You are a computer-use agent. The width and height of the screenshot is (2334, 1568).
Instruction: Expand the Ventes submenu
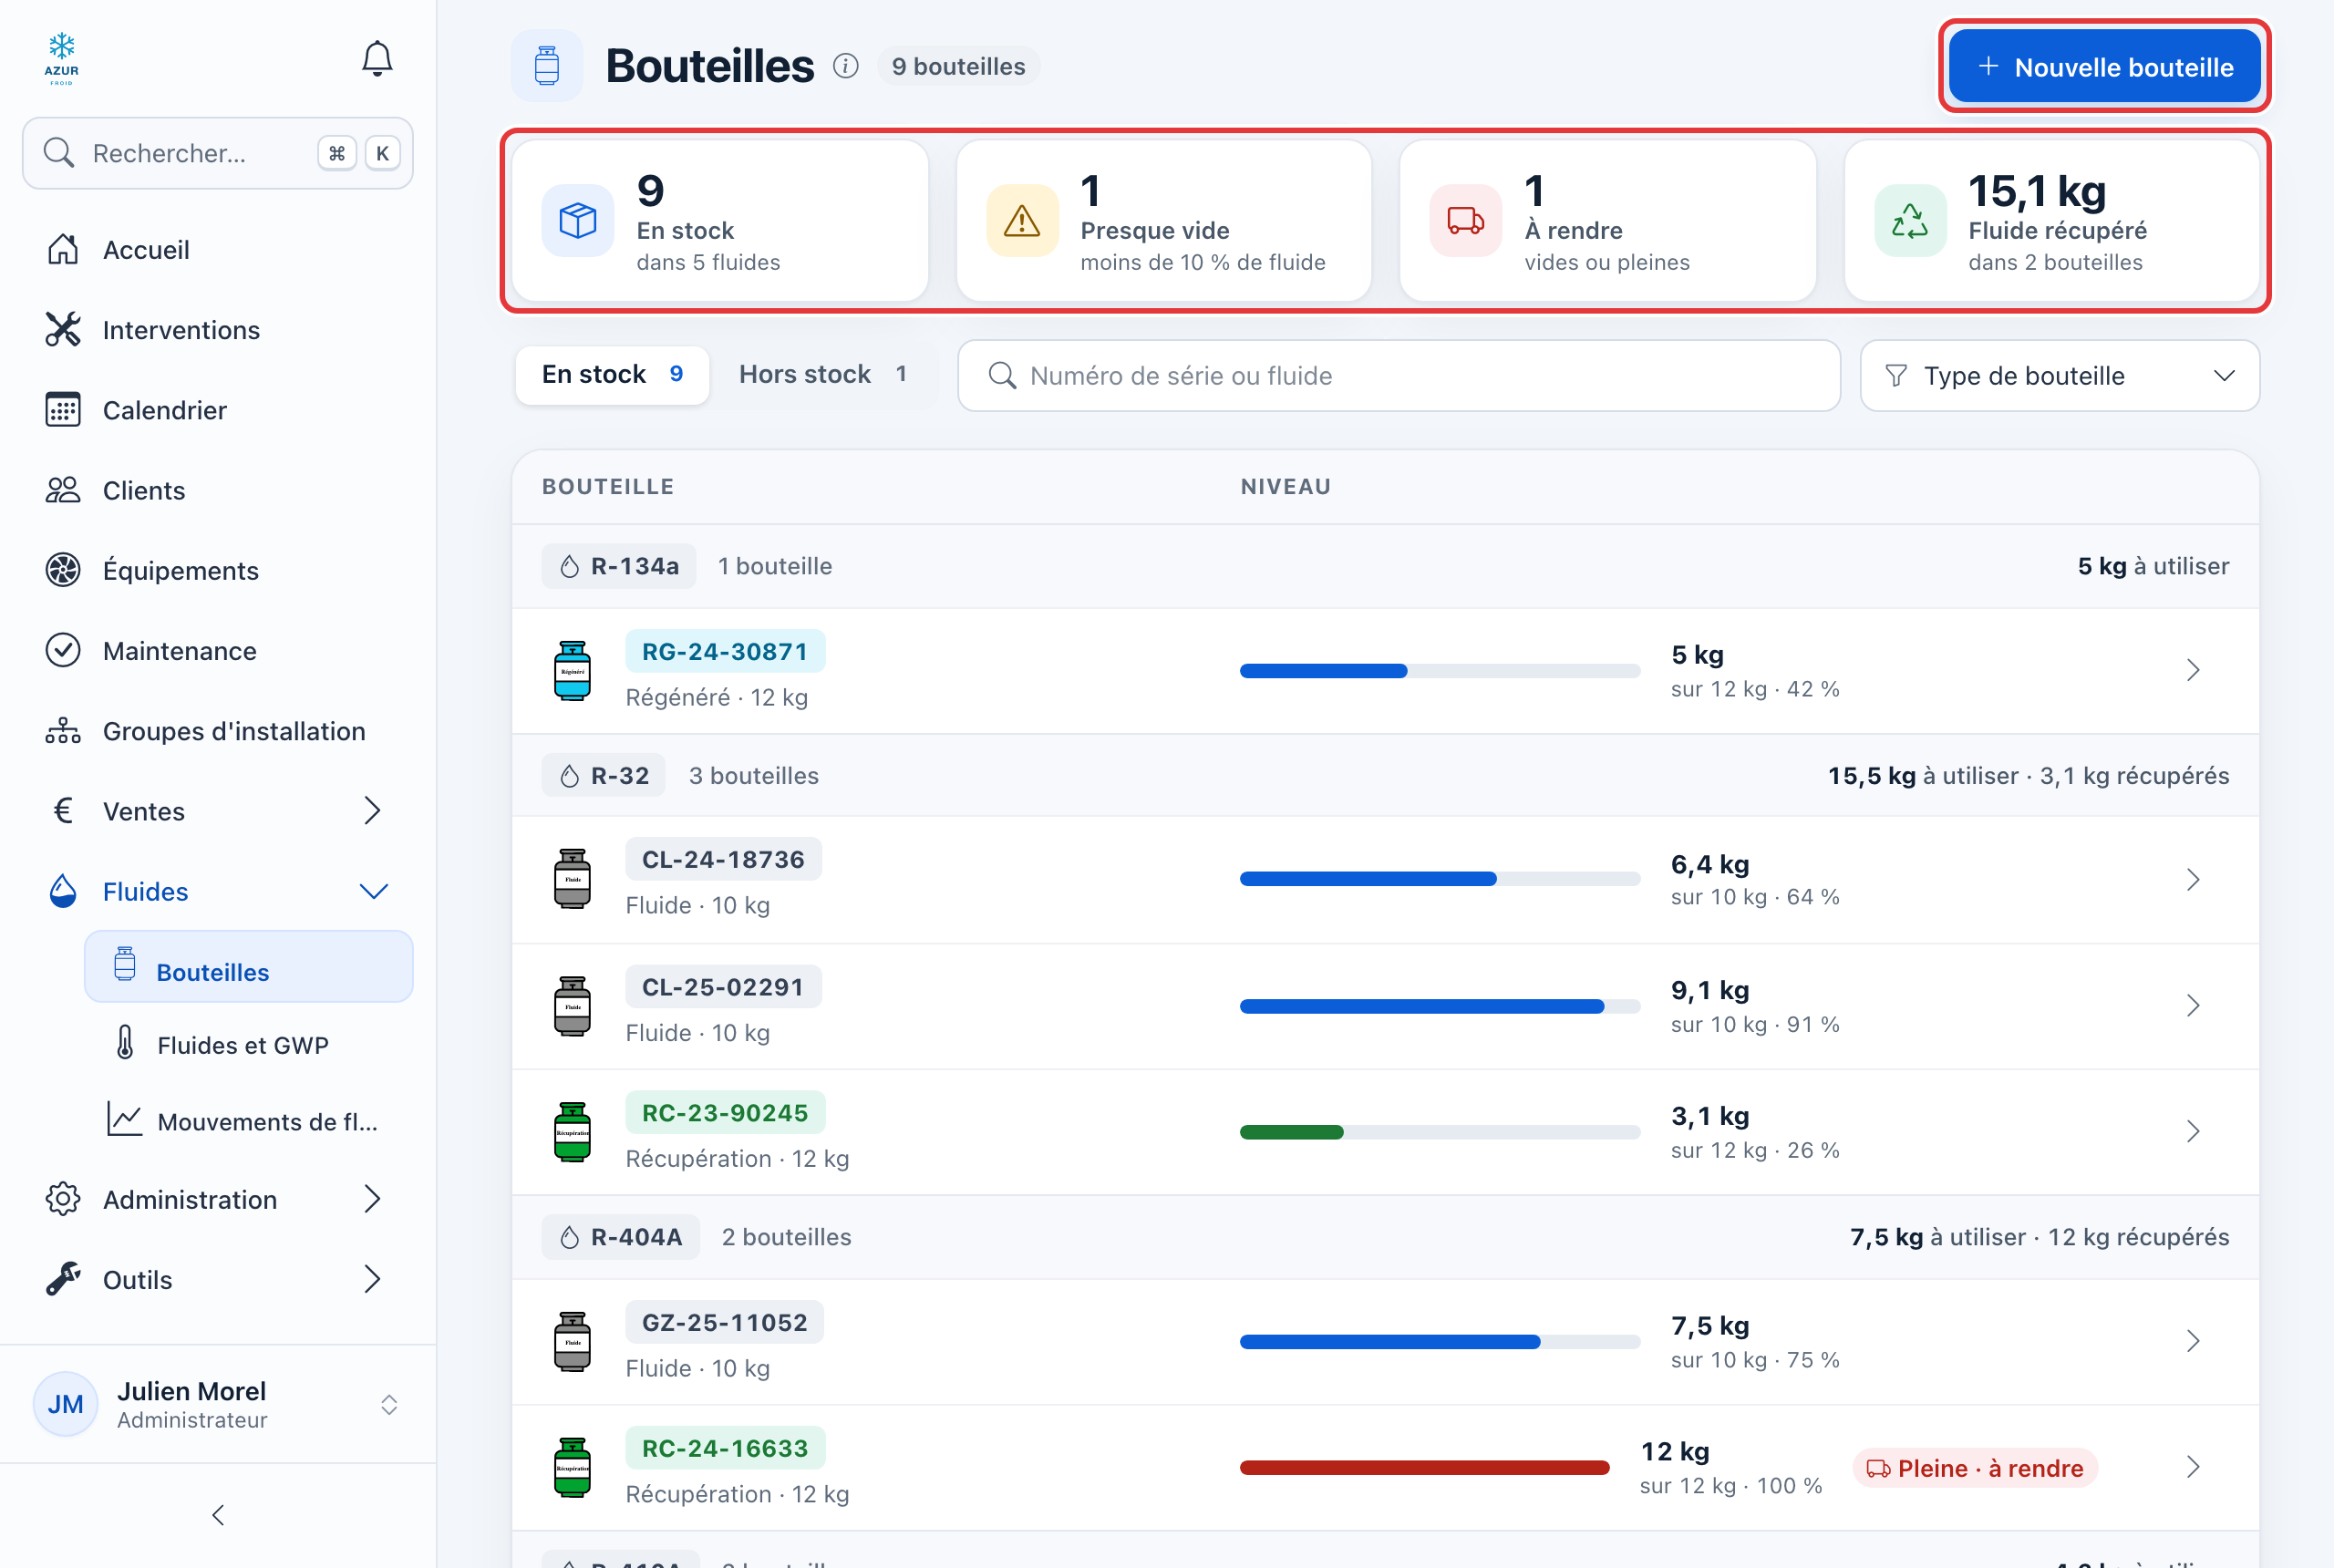pos(372,810)
